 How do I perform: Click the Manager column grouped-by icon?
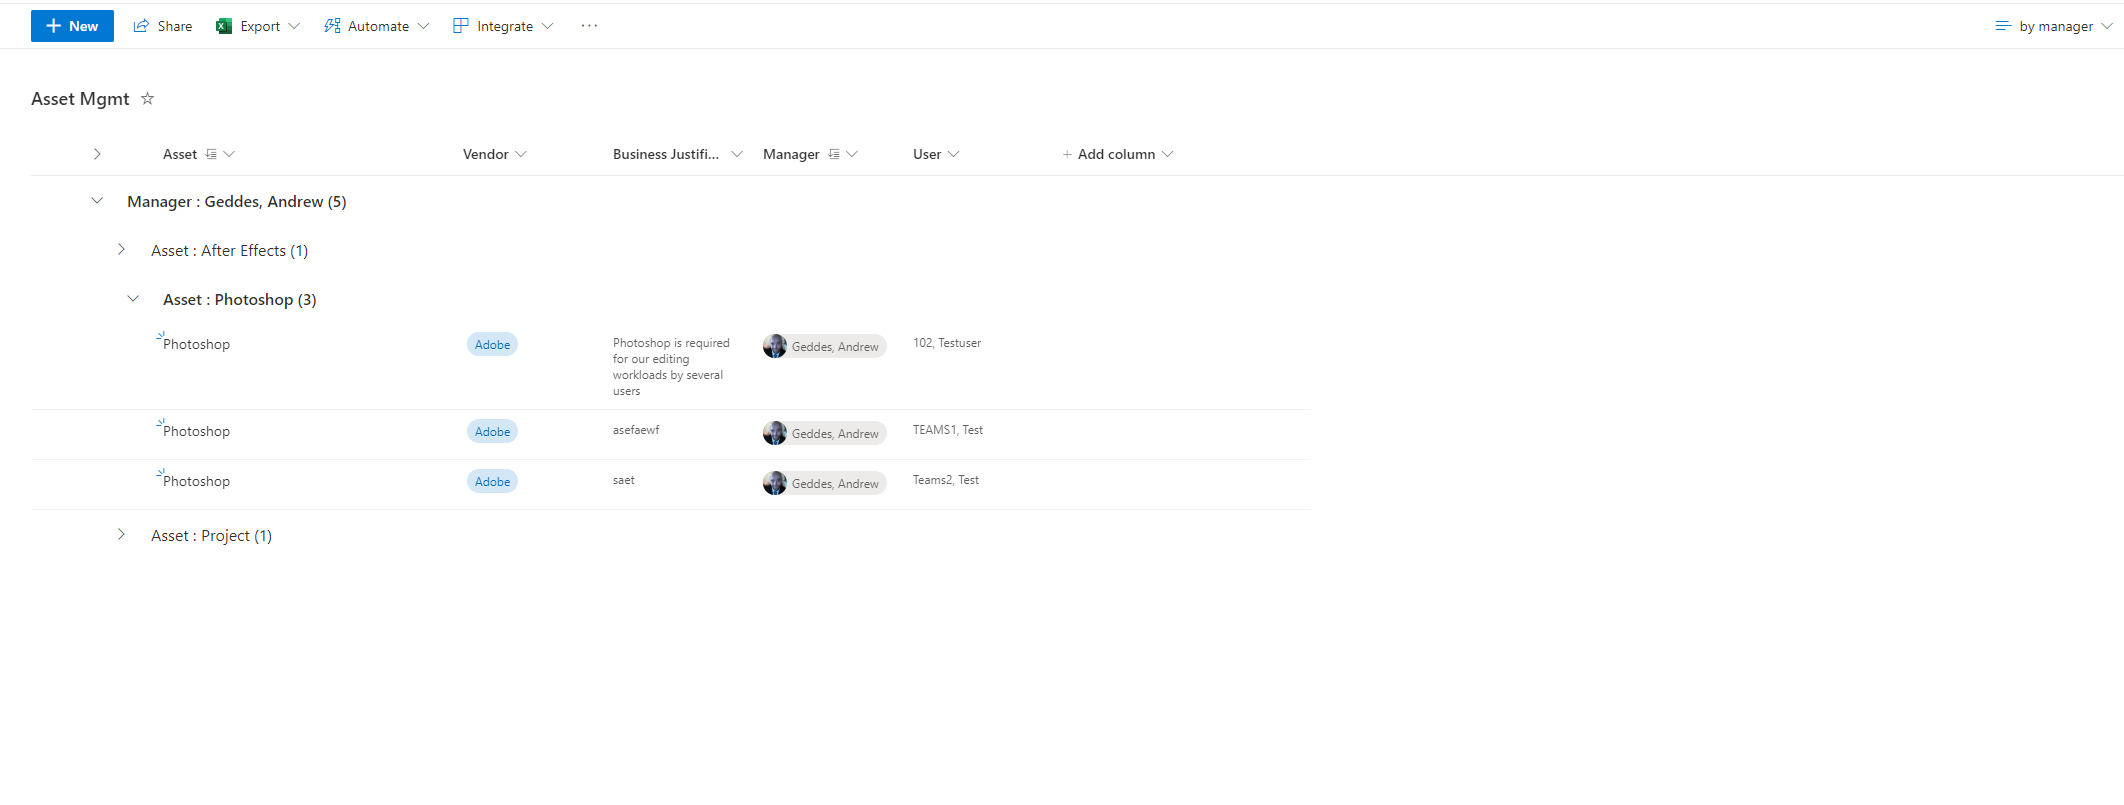pos(834,154)
